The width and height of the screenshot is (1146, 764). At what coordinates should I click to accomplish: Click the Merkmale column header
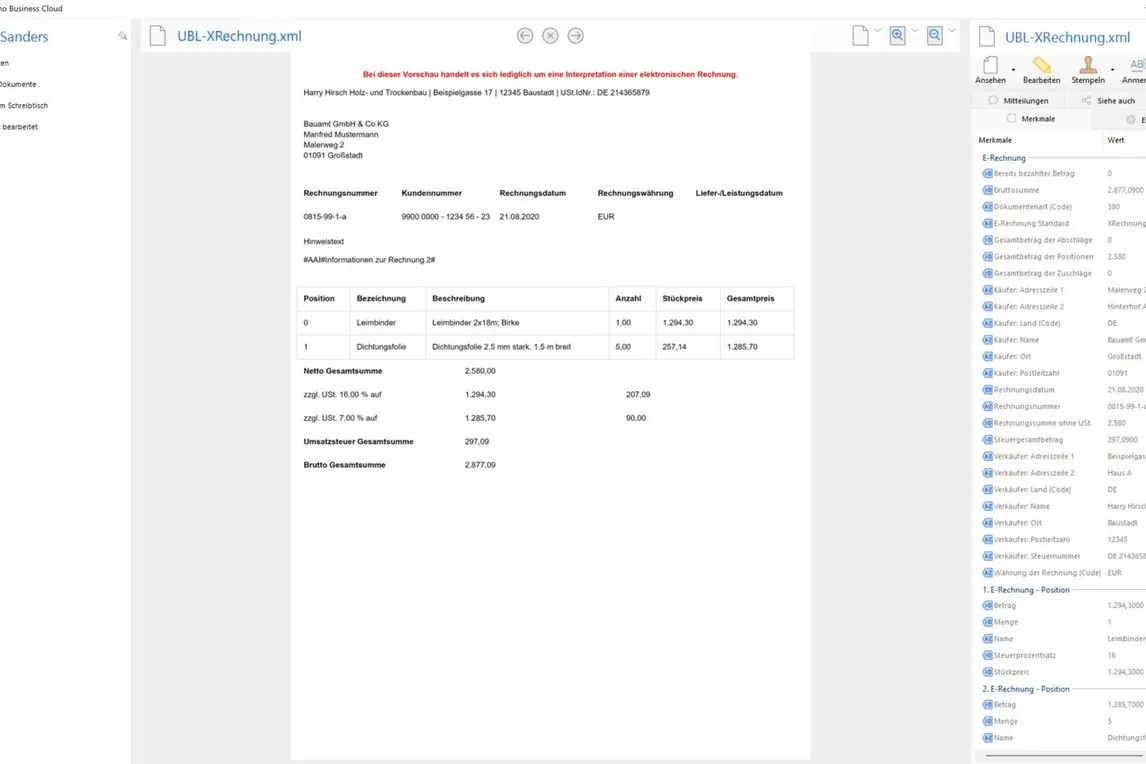point(995,140)
